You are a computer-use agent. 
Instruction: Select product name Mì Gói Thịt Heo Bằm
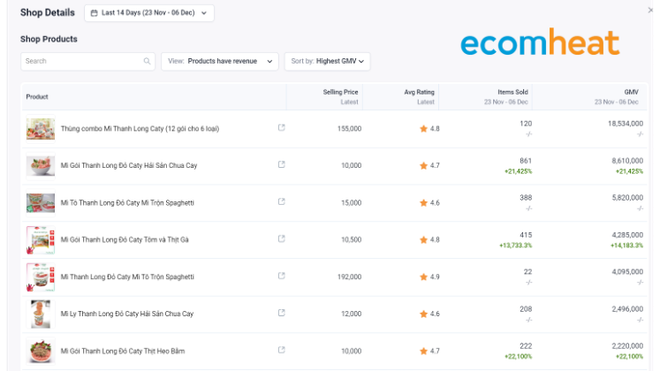(122, 351)
